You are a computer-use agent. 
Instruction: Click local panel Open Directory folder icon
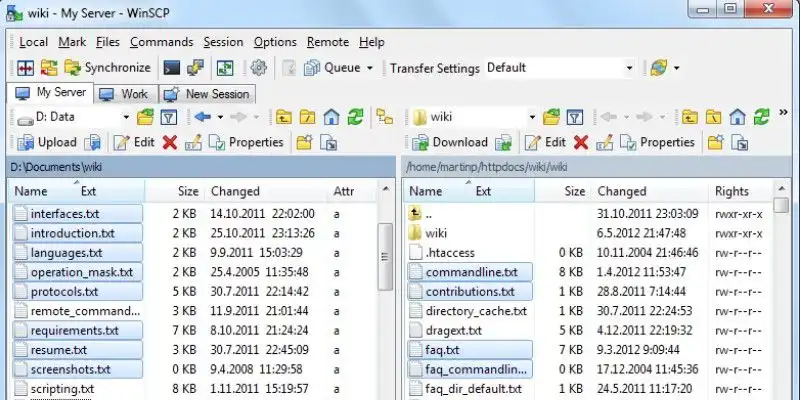pyautogui.click(x=145, y=117)
